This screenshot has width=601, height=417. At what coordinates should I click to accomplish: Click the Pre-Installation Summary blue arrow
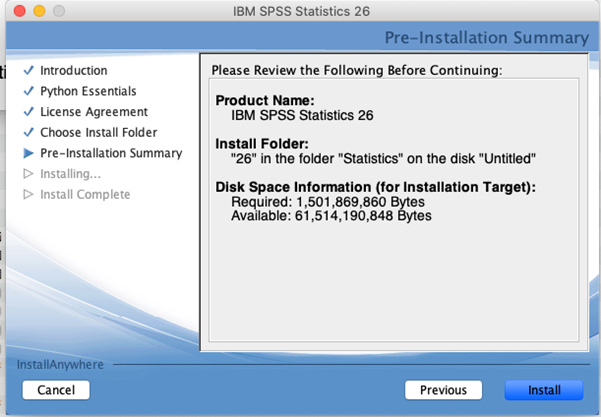[28, 153]
